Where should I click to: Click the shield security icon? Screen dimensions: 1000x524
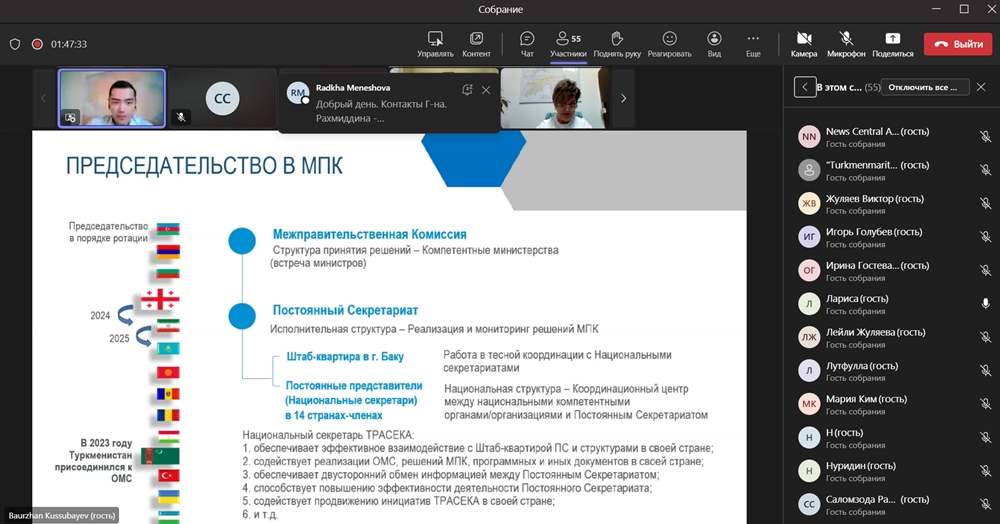[15, 44]
